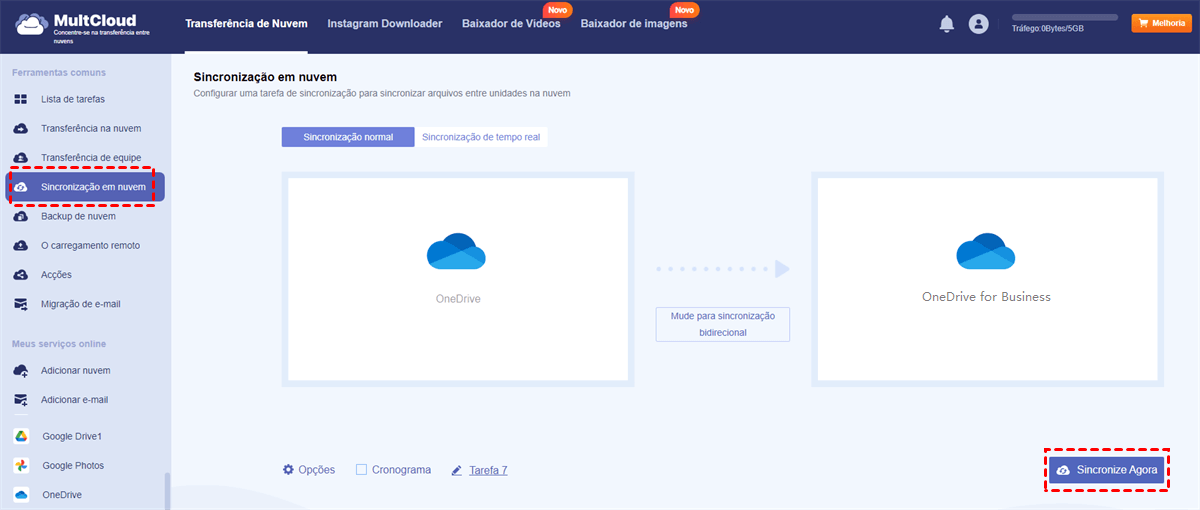Click the OneDrive for Business target logo
The height and width of the screenshot is (510, 1200).
click(x=986, y=251)
